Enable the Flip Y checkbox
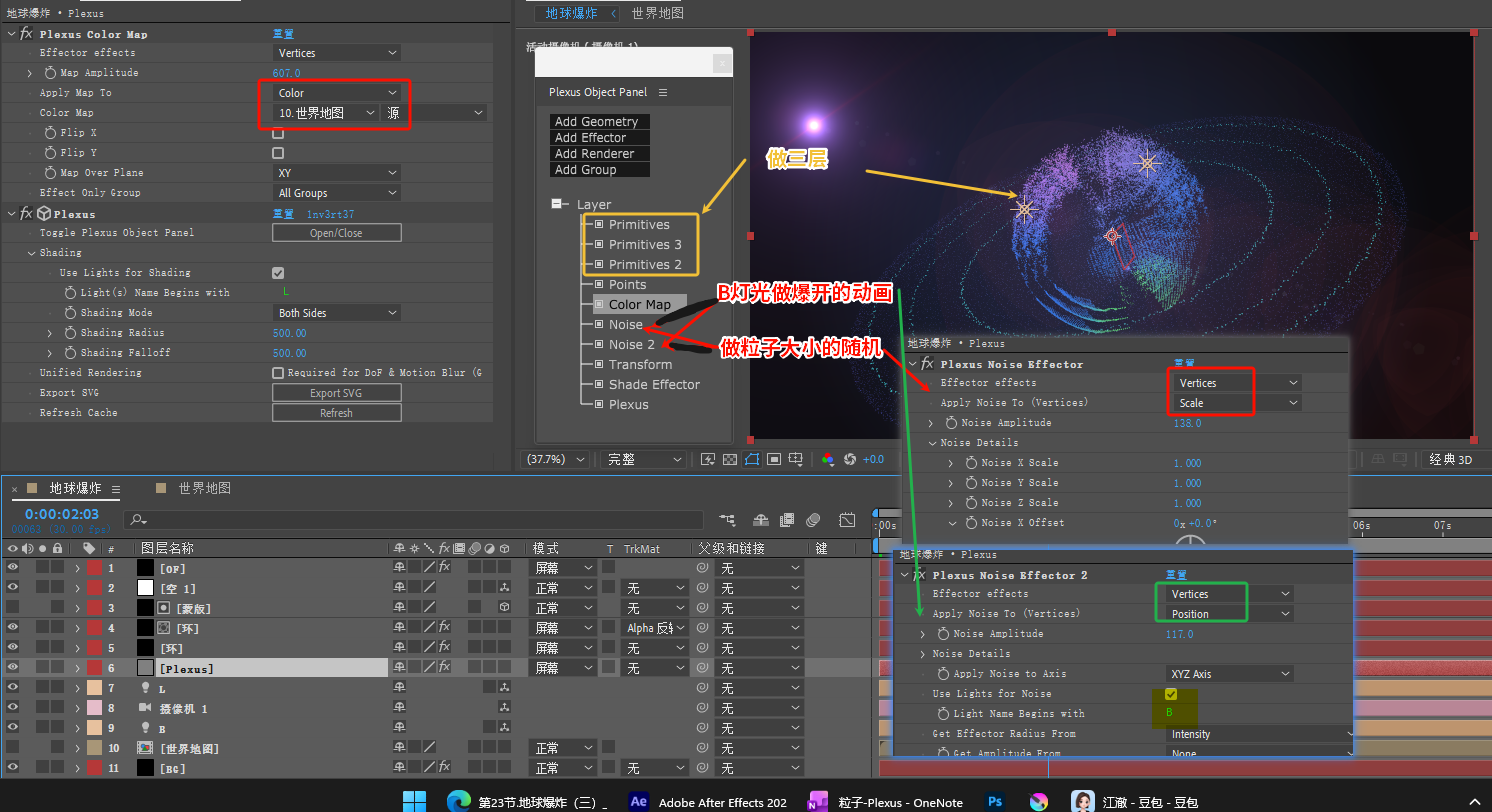Image resolution: width=1492 pixels, height=812 pixels. click(278, 153)
